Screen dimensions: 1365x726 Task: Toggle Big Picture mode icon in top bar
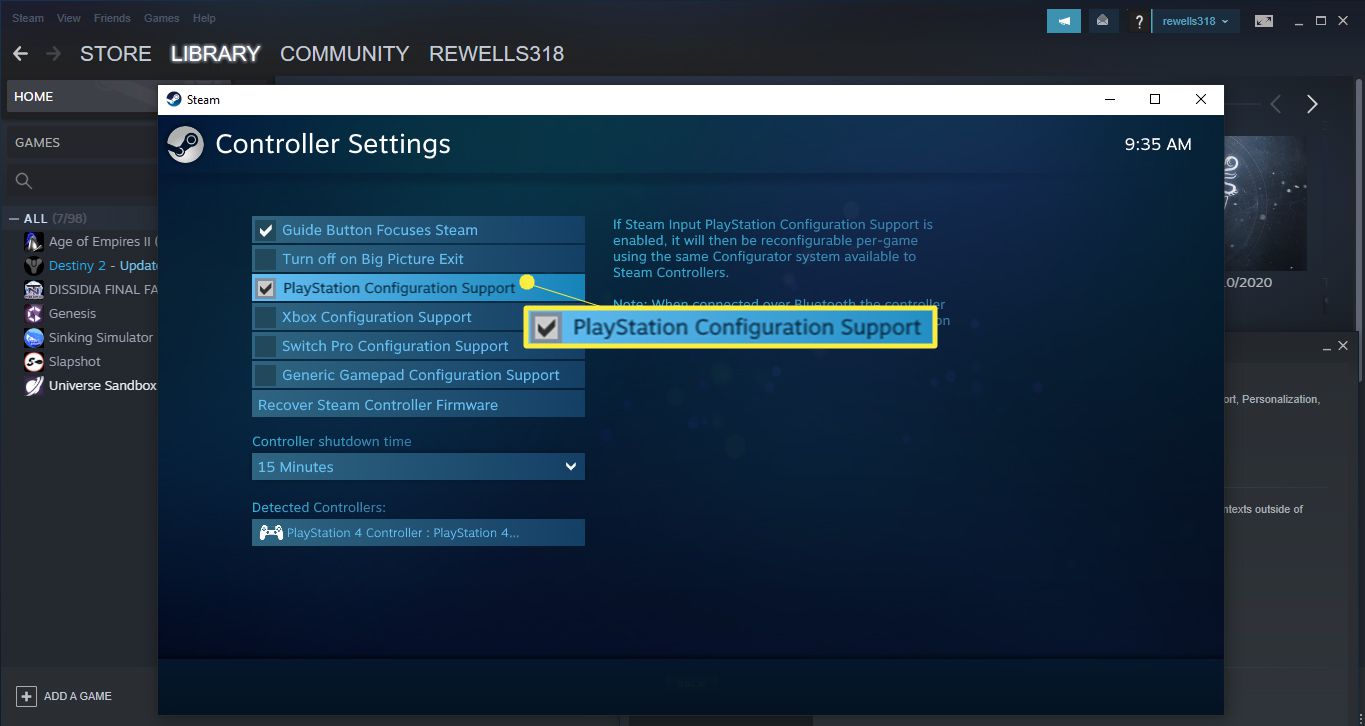coord(1264,21)
